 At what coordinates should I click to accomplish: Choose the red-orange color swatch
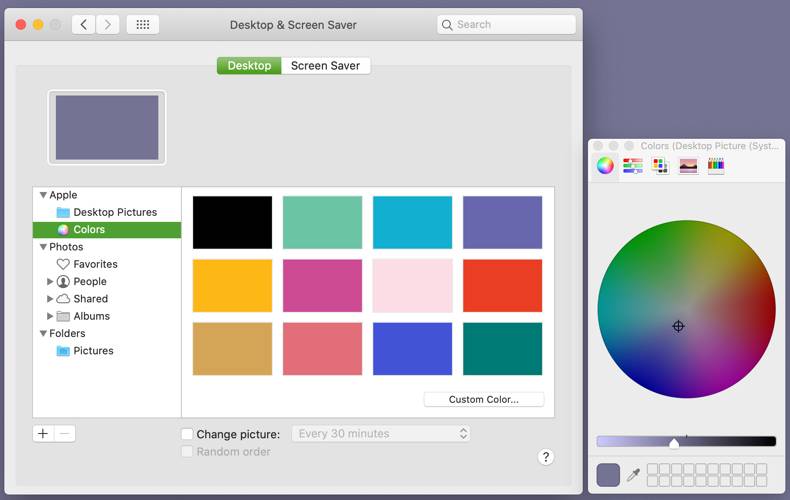tap(503, 285)
